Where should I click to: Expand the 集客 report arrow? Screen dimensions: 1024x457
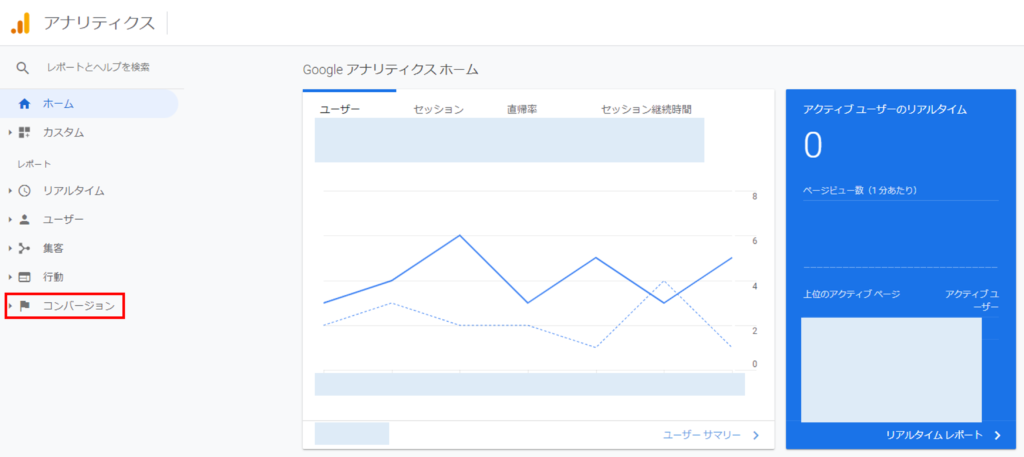pyautogui.click(x=10, y=248)
